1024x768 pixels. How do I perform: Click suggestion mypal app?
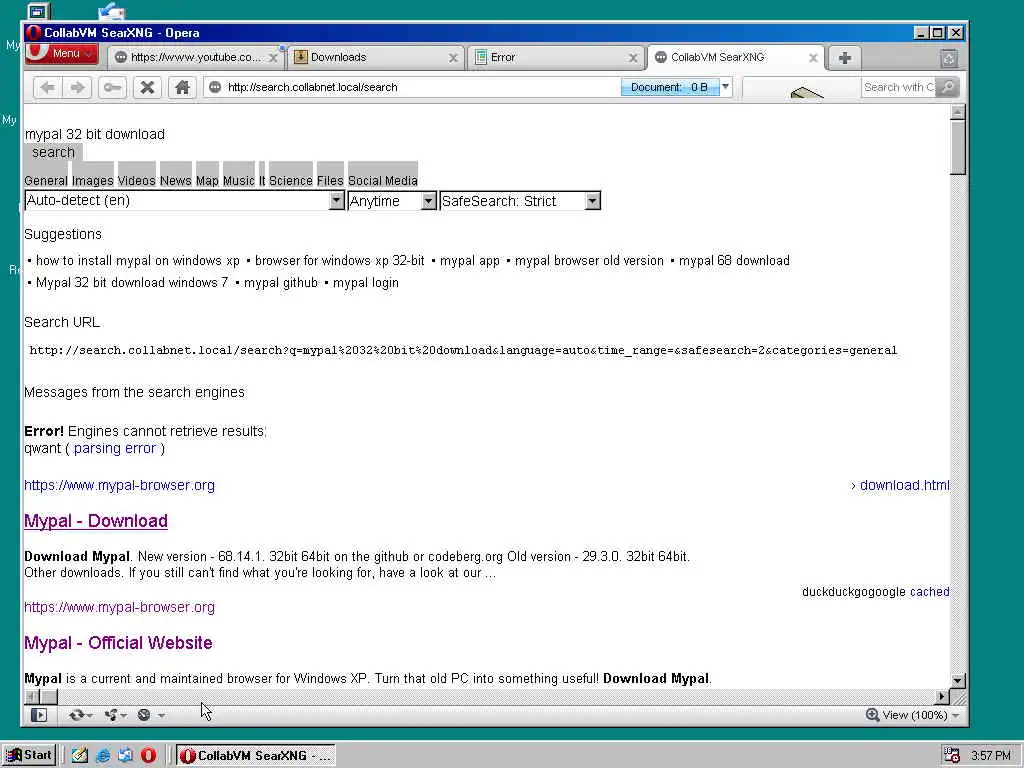point(470,261)
